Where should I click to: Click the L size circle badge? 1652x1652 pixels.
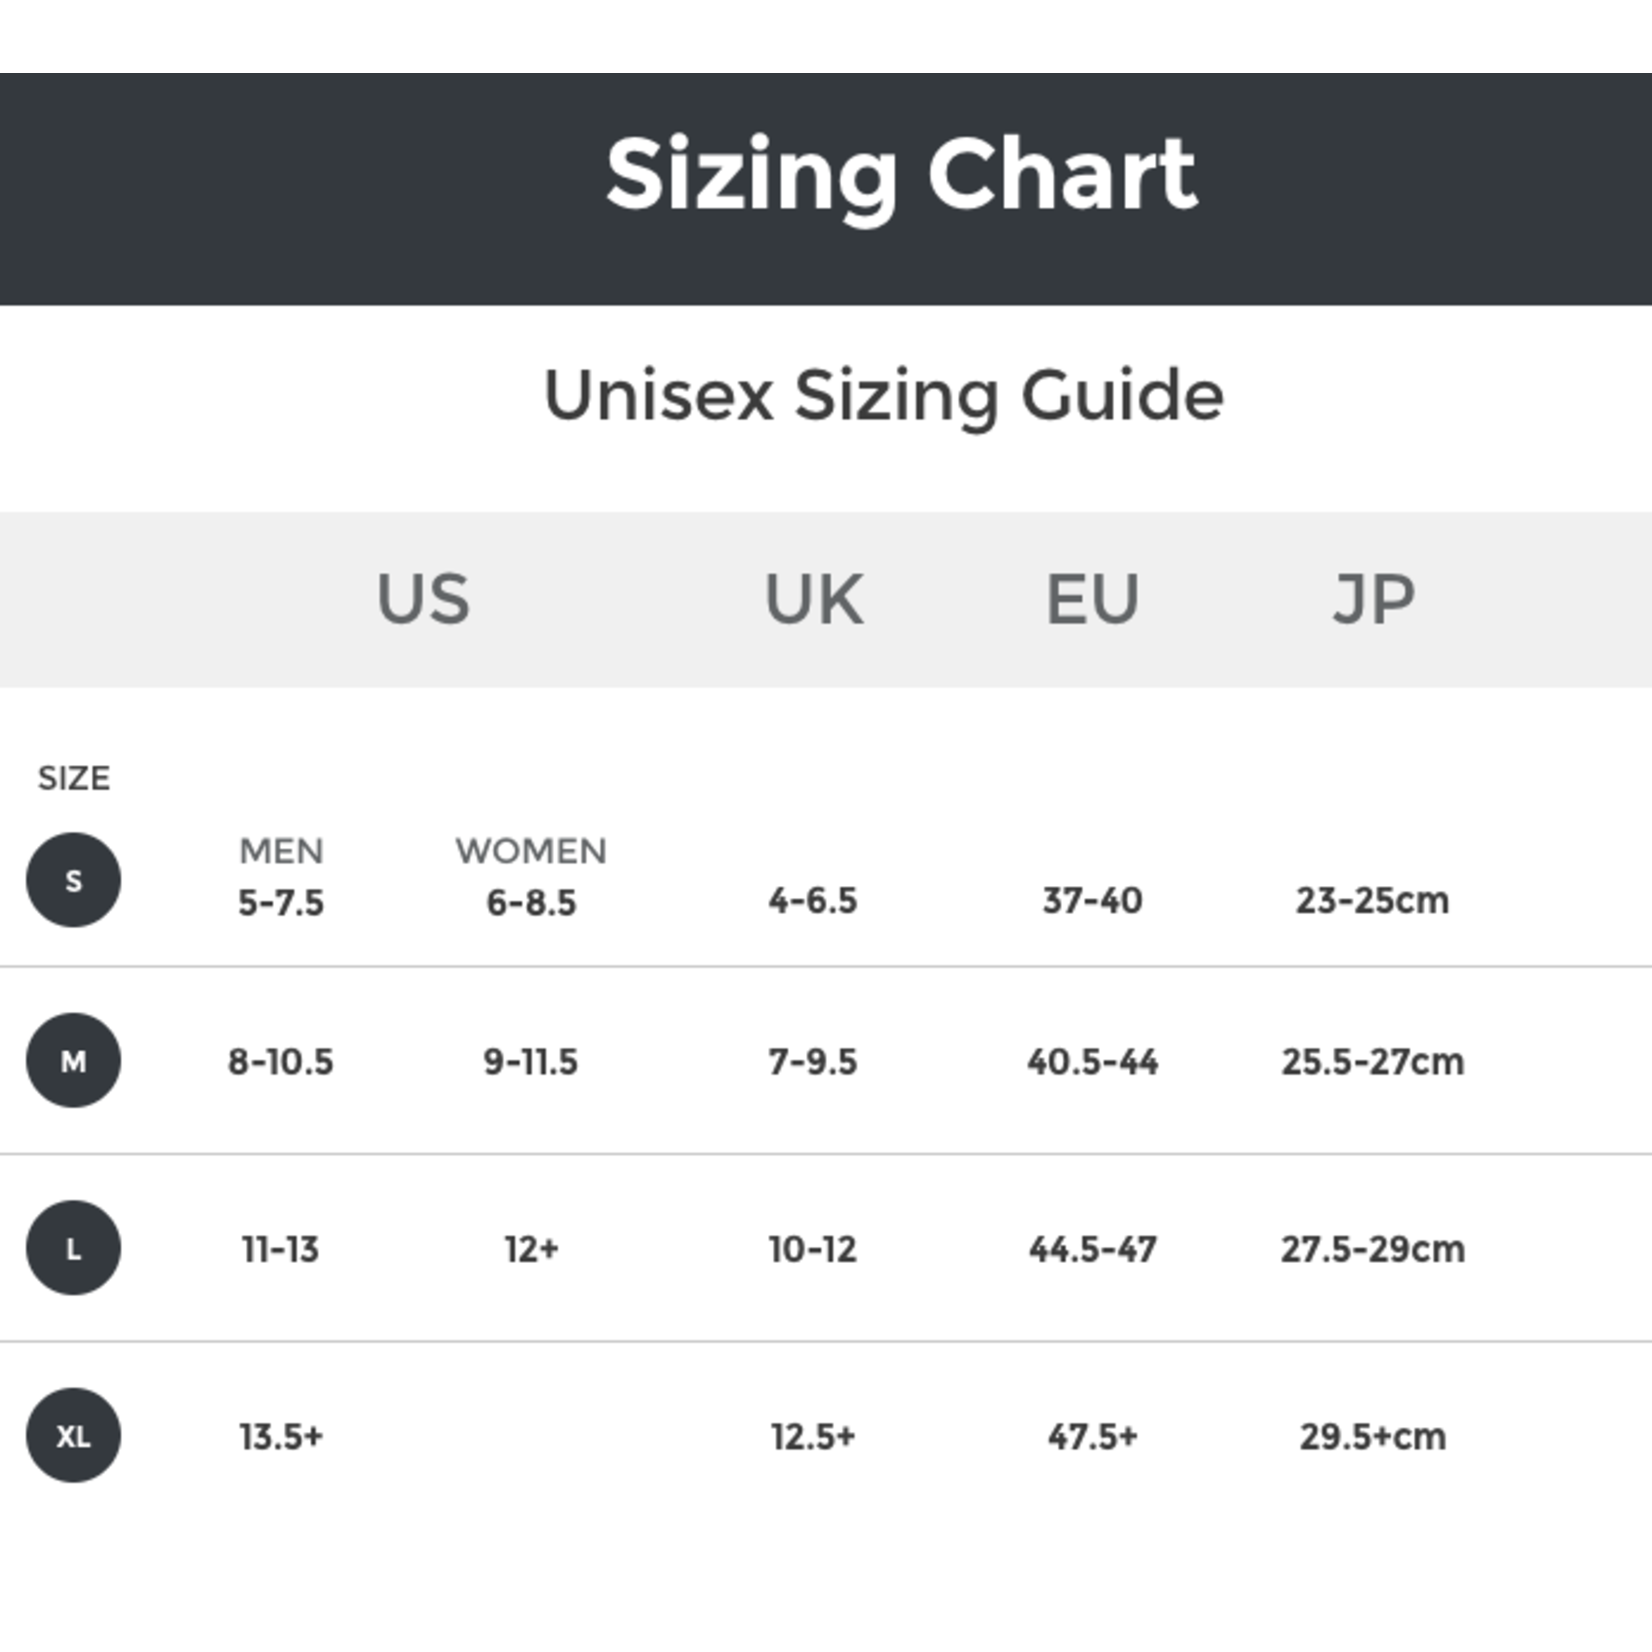[73, 1248]
